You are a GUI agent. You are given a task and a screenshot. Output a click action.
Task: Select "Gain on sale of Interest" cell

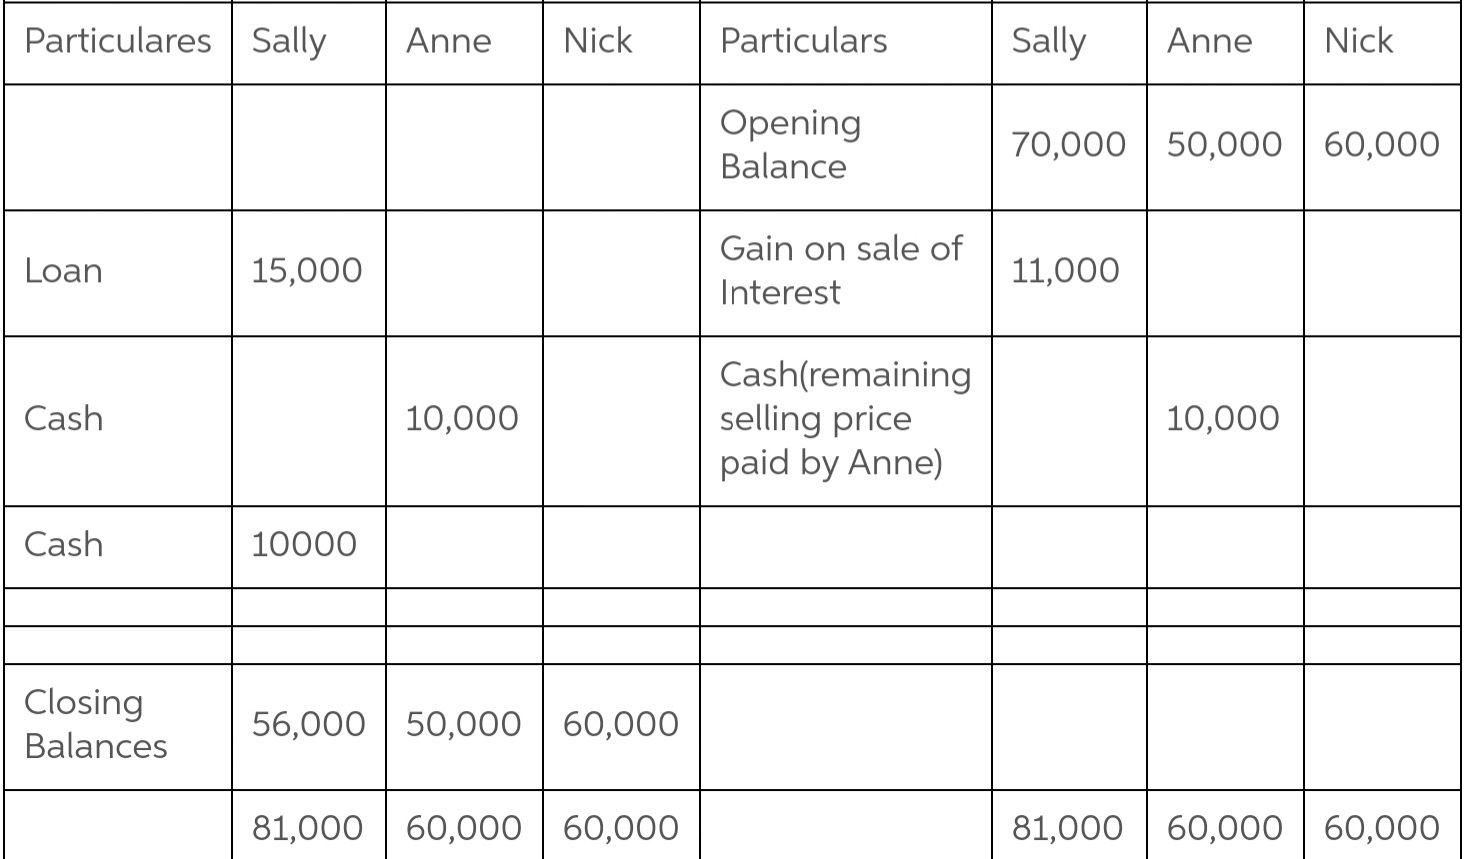[x=841, y=270]
